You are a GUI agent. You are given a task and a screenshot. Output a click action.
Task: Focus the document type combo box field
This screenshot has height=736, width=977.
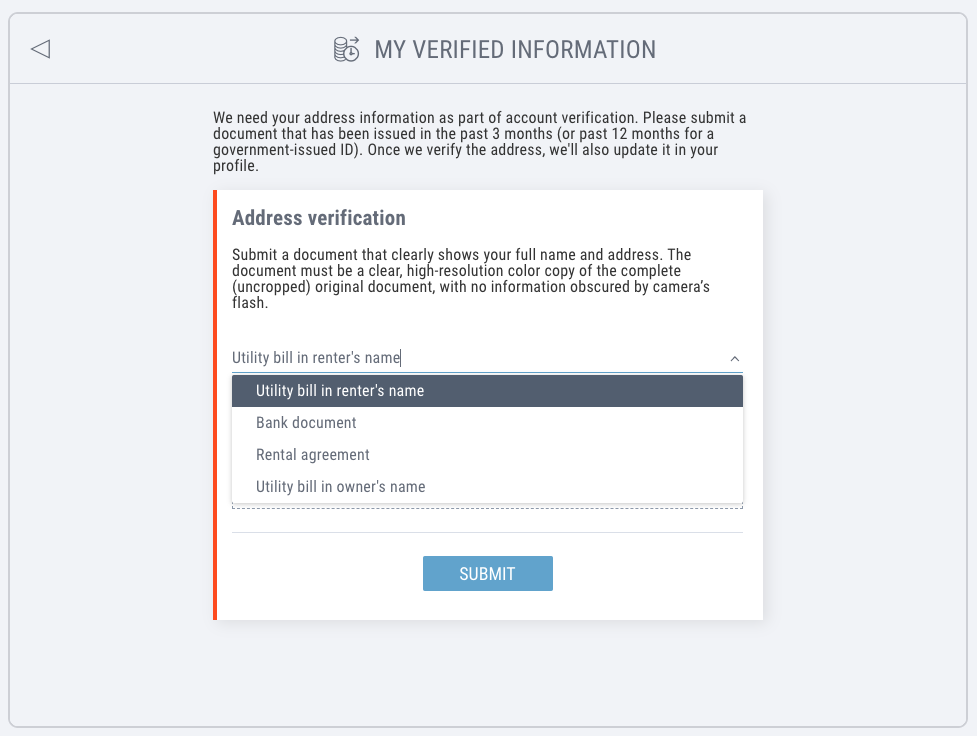tap(470, 358)
